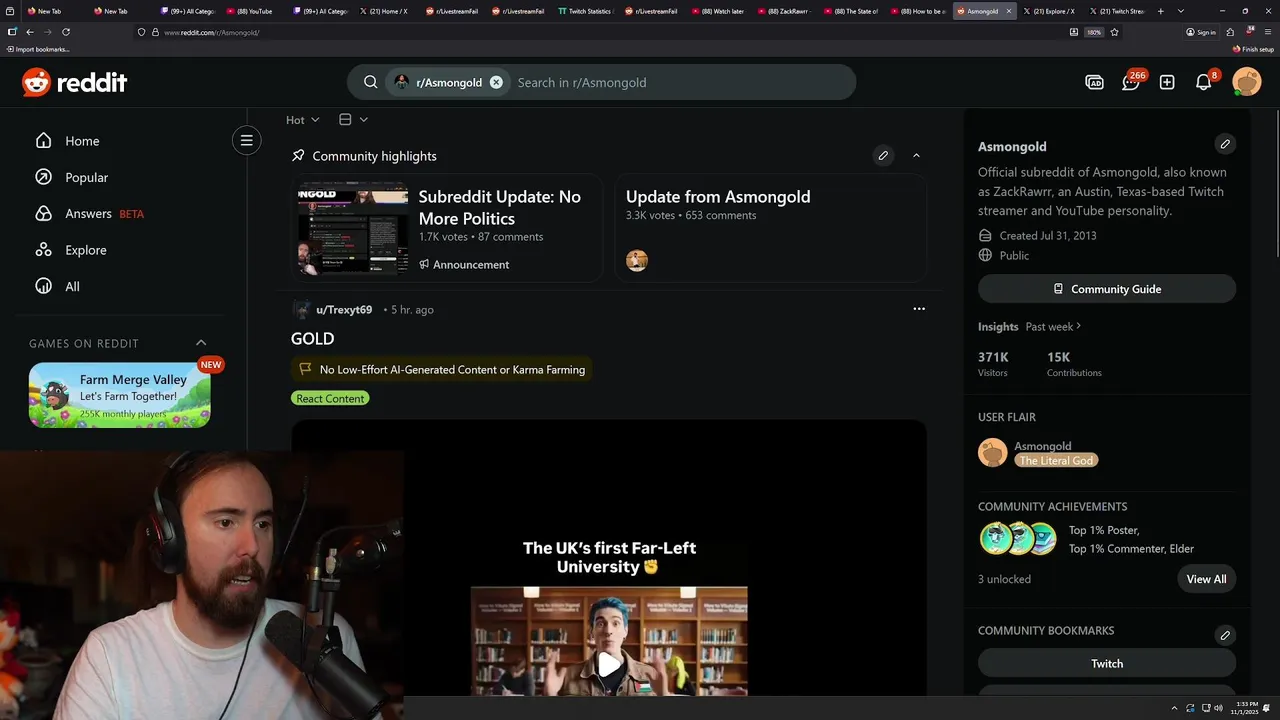Collapse the Games on Reddit section
The image size is (1280, 720).
click(x=201, y=343)
